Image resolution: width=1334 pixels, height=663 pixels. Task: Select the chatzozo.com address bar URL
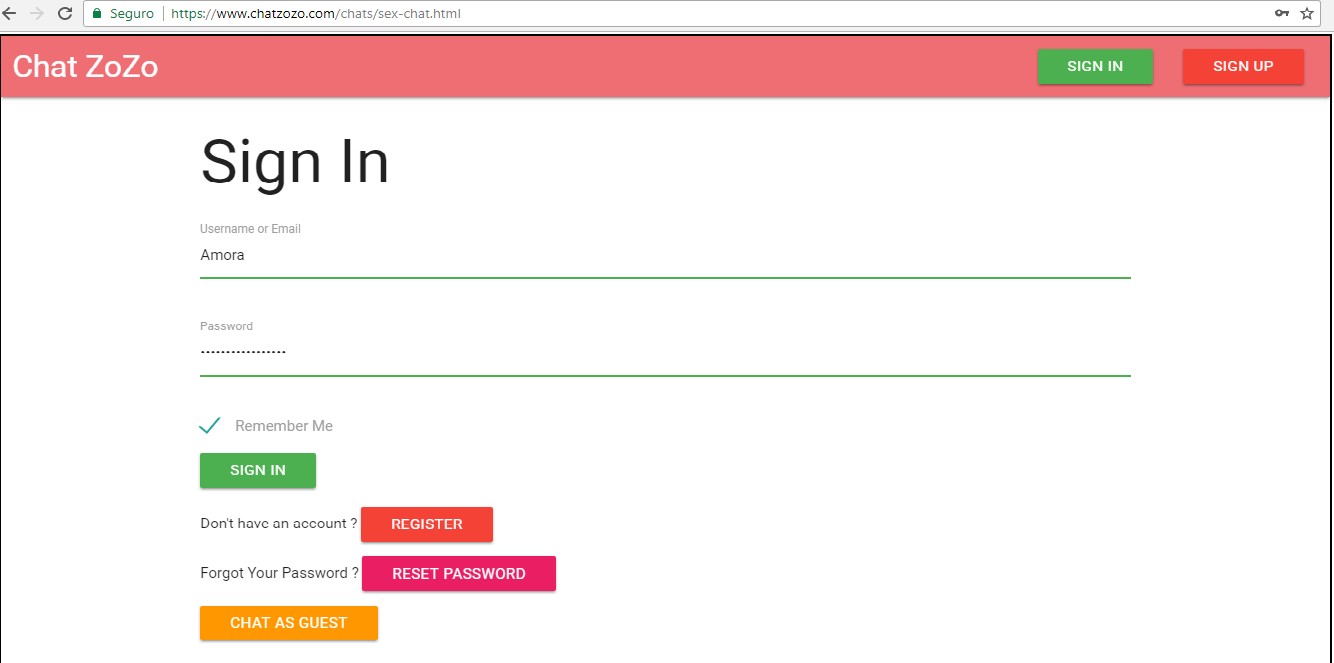(316, 14)
